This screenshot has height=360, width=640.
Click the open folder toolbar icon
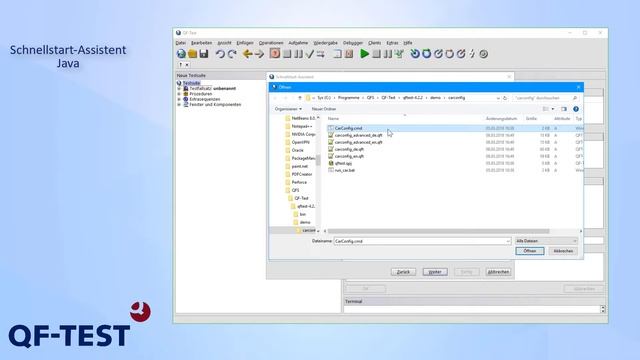192,53
